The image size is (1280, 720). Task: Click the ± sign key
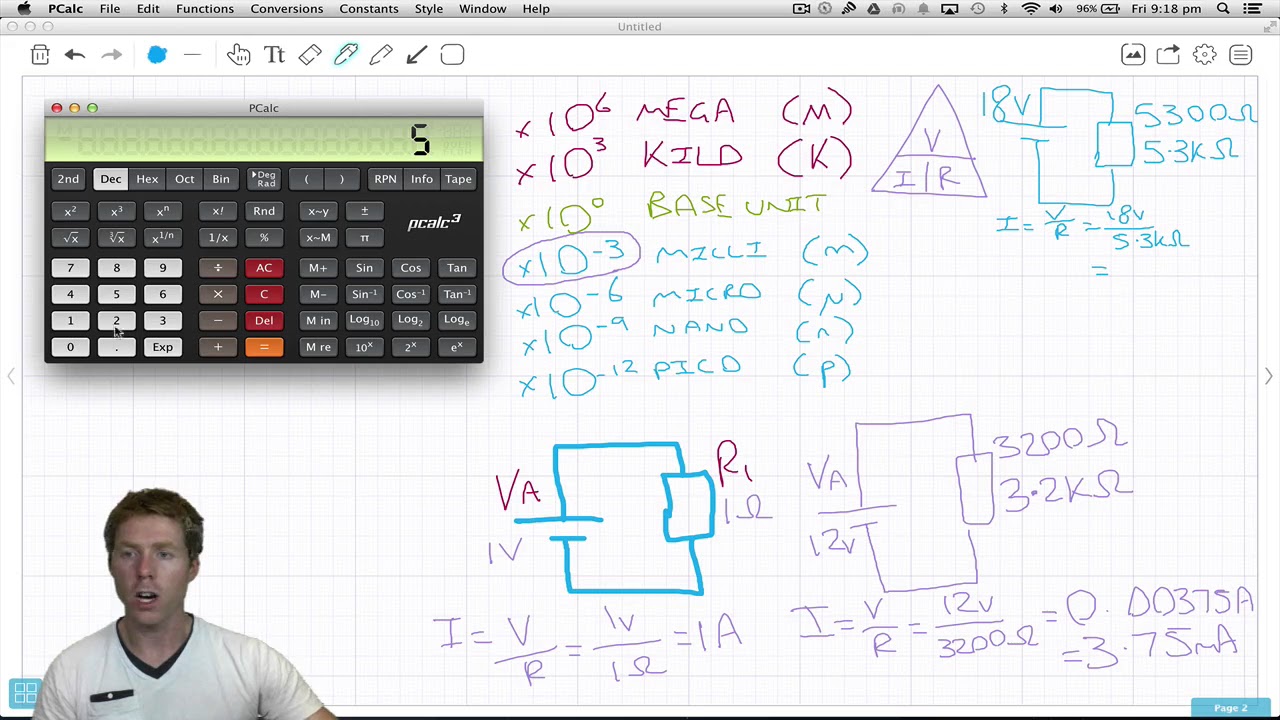click(364, 211)
